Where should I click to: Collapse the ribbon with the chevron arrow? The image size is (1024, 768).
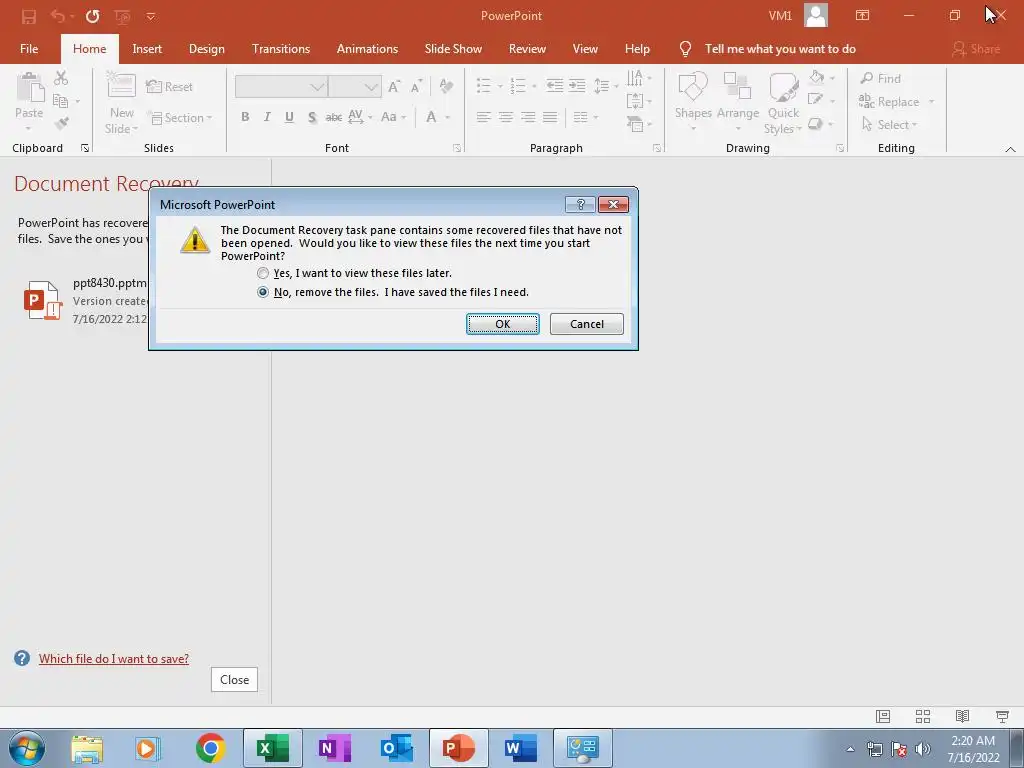(x=1010, y=149)
